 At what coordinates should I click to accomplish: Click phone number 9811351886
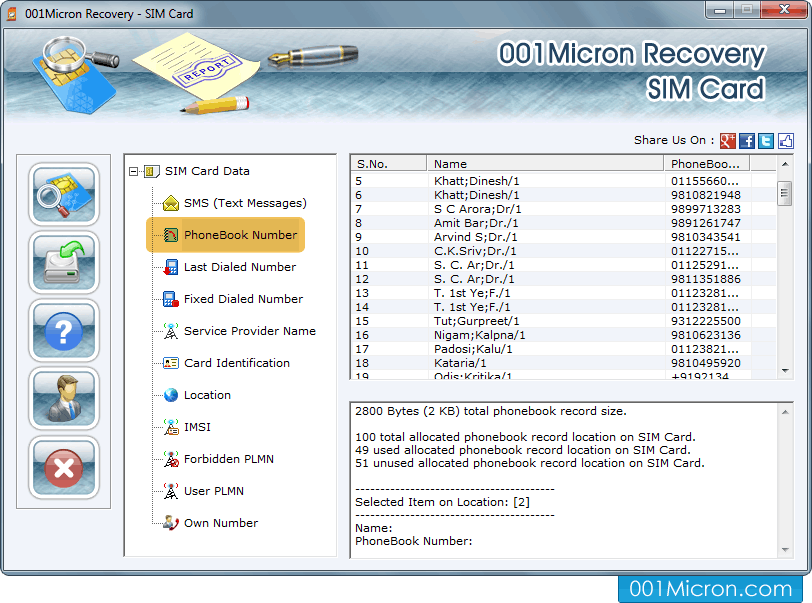706,279
